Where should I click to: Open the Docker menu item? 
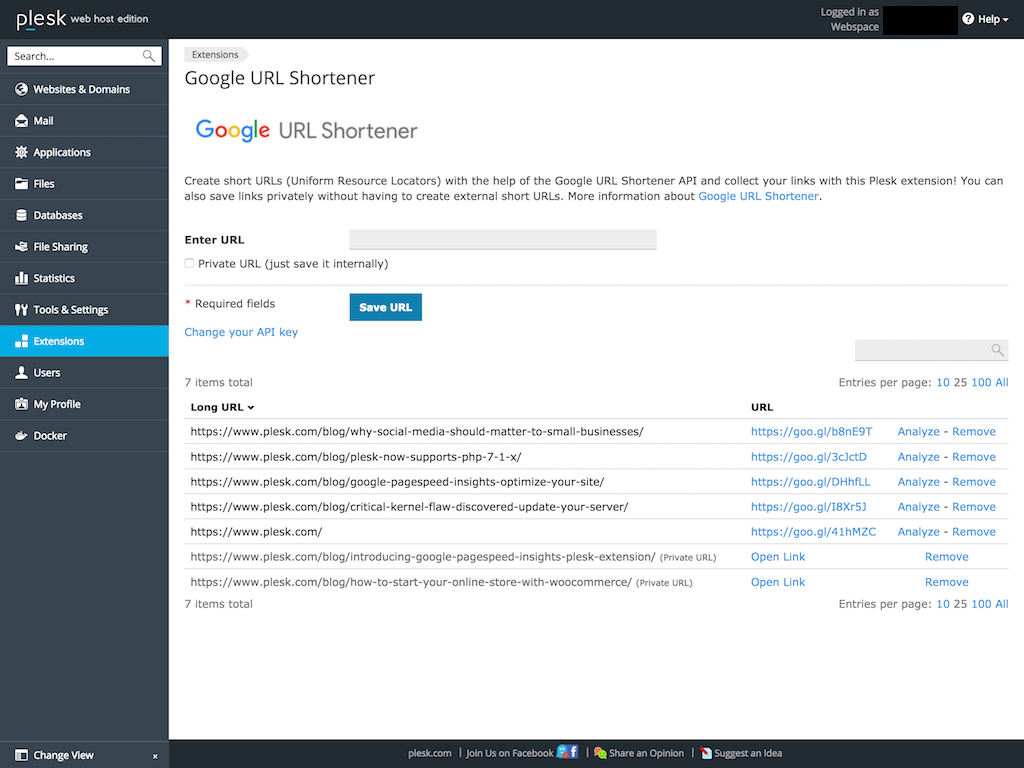pos(84,436)
